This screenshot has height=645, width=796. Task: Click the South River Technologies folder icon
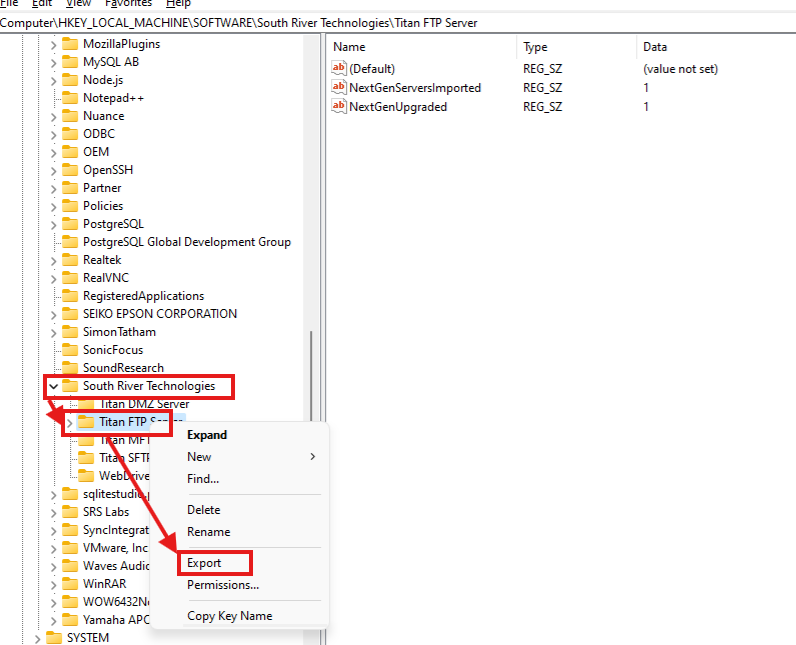pos(70,386)
